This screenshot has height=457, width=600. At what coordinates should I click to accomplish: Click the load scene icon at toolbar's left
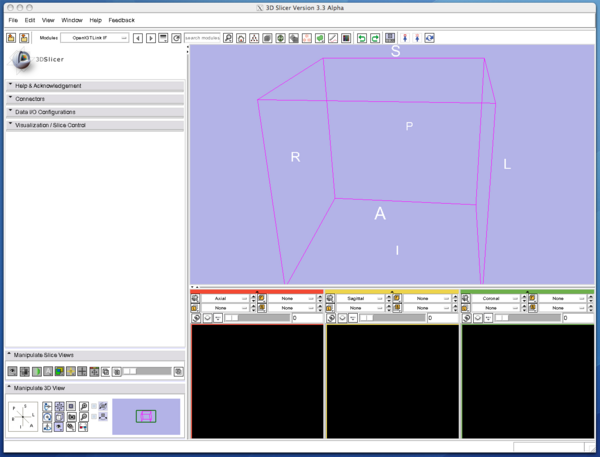tap(11, 38)
